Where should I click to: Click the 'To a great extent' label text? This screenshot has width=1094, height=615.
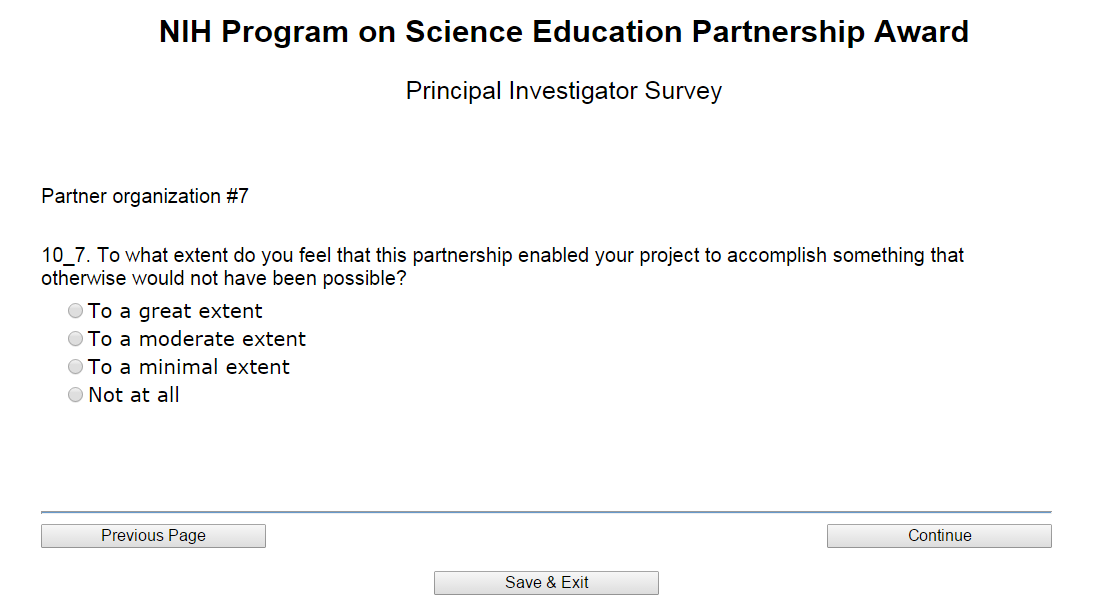coord(175,311)
